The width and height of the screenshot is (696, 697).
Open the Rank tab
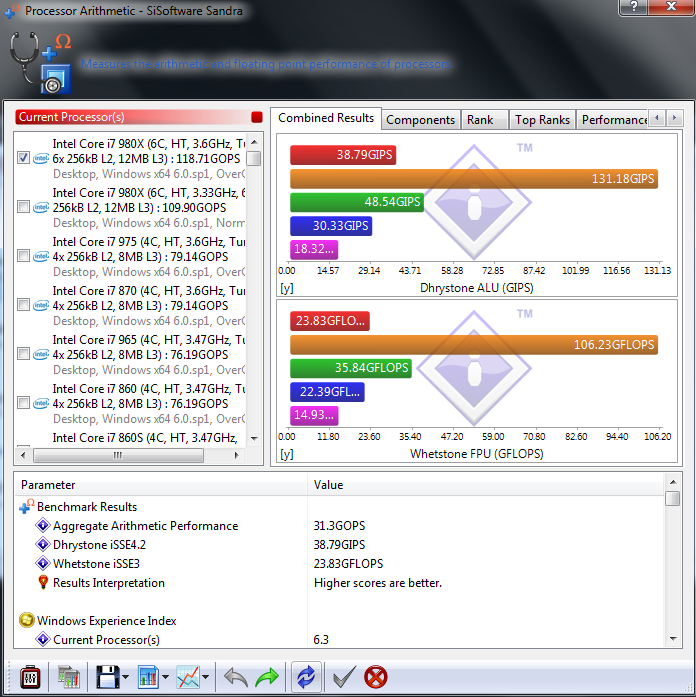(x=484, y=120)
